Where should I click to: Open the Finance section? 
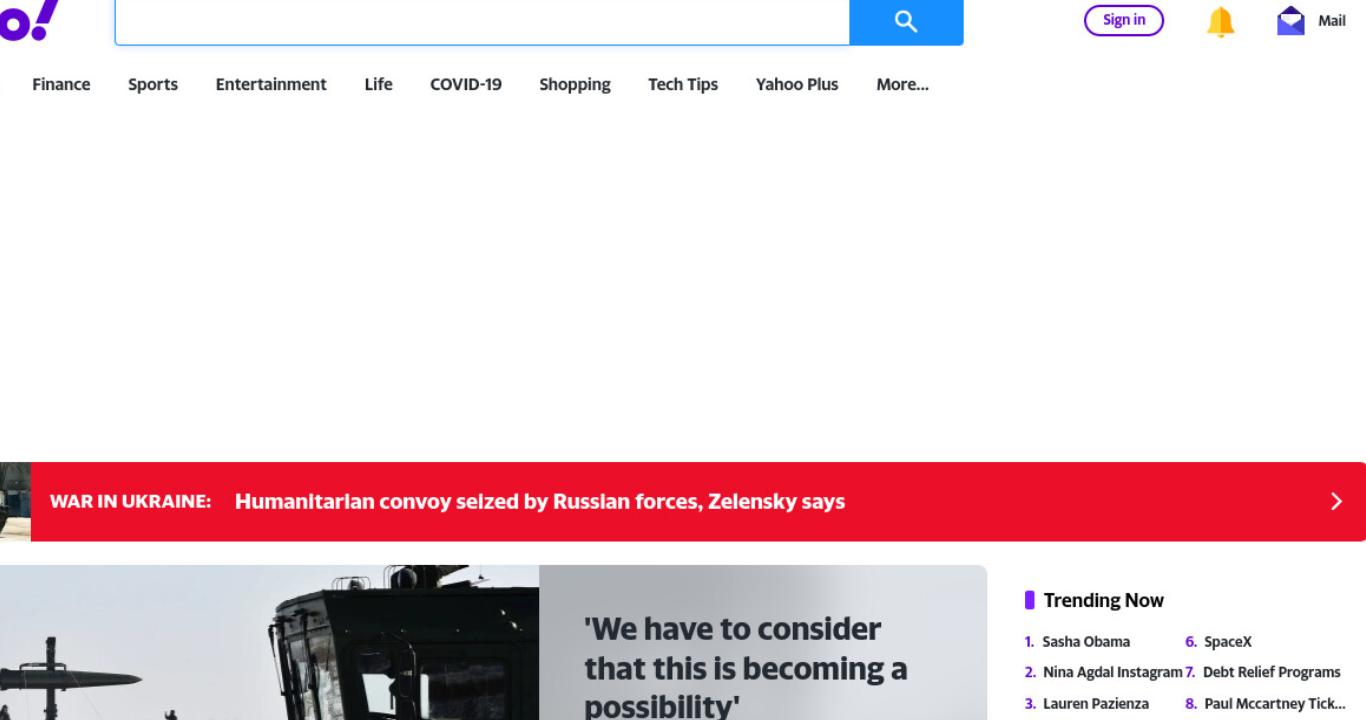(x=61, y=84)
